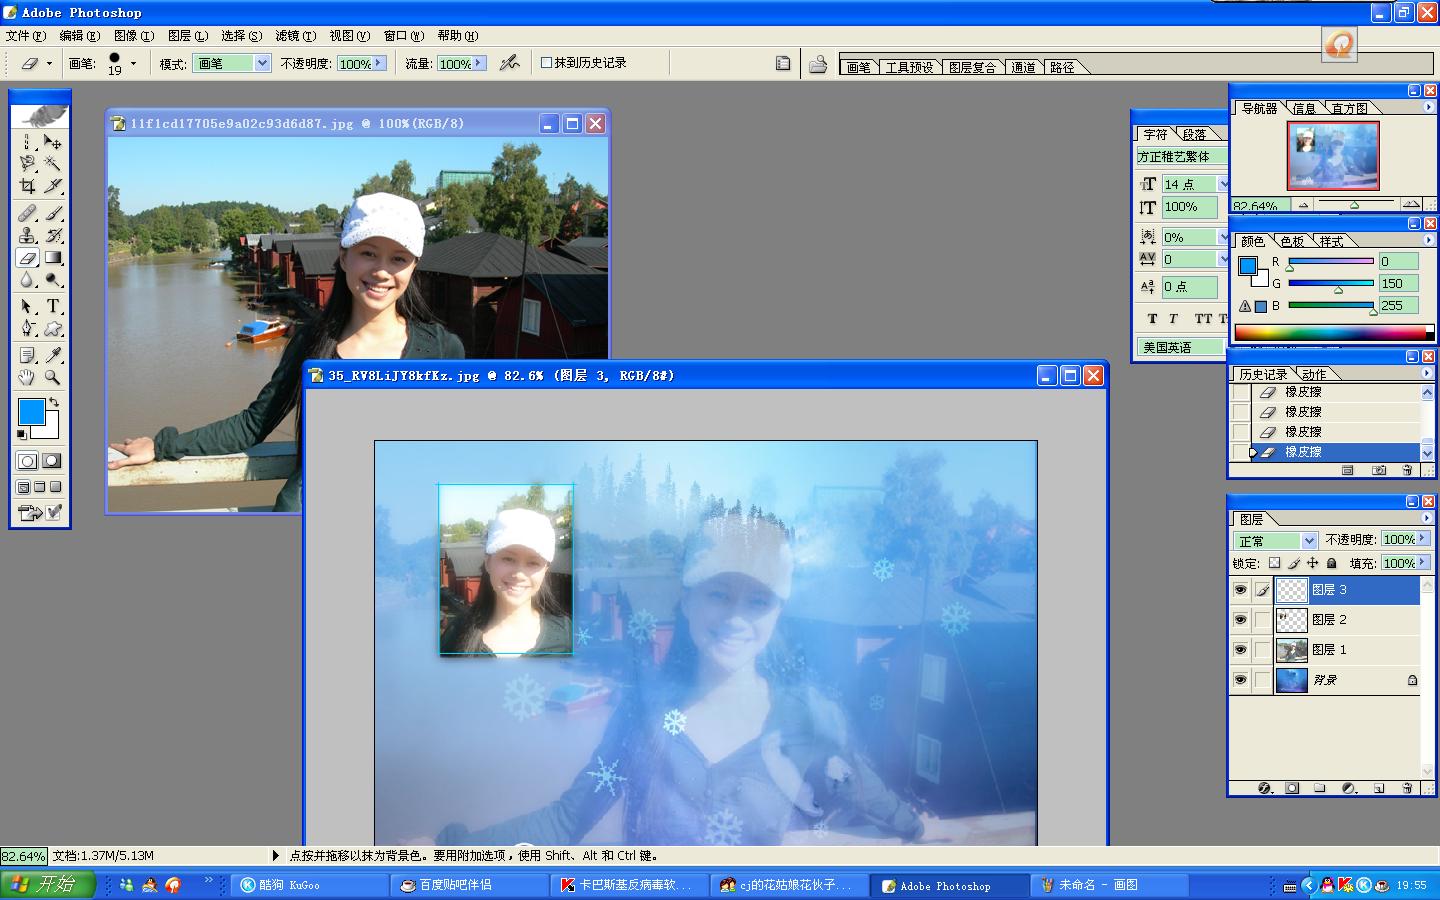Add a layer style from Layers panel
This screenshot has height=900, width=1440.
point(1265,788)
